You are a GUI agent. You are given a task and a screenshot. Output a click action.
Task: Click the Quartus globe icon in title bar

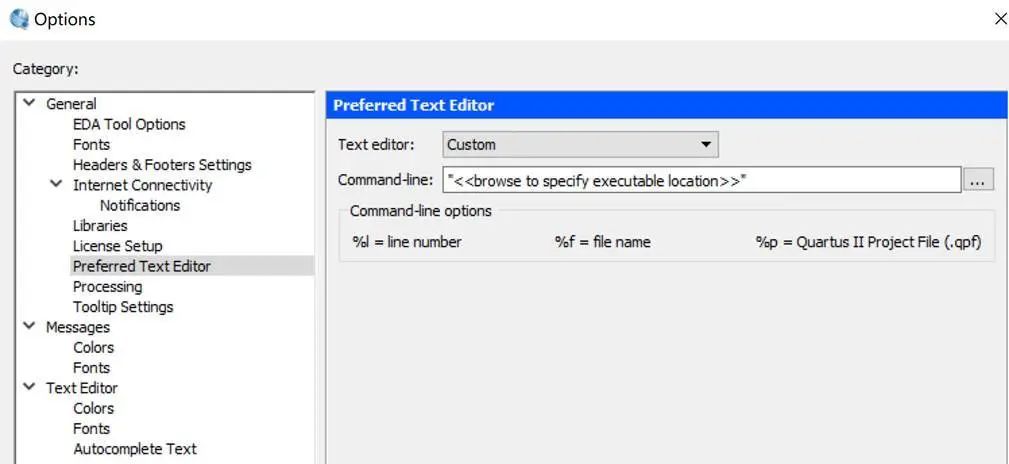coord(20,19)
